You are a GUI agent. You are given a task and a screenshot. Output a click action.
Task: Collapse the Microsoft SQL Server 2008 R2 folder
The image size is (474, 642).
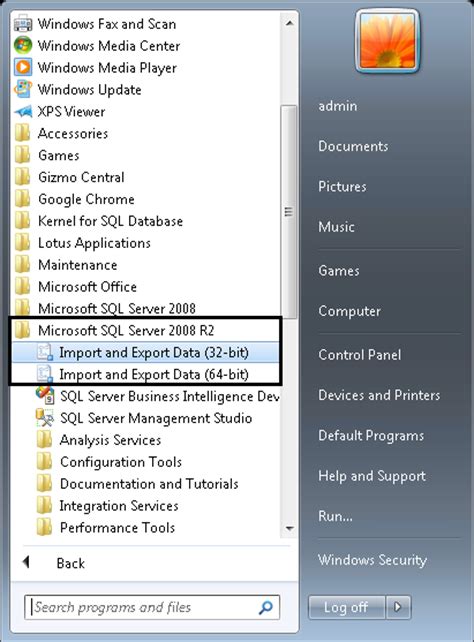click(126, 330)
